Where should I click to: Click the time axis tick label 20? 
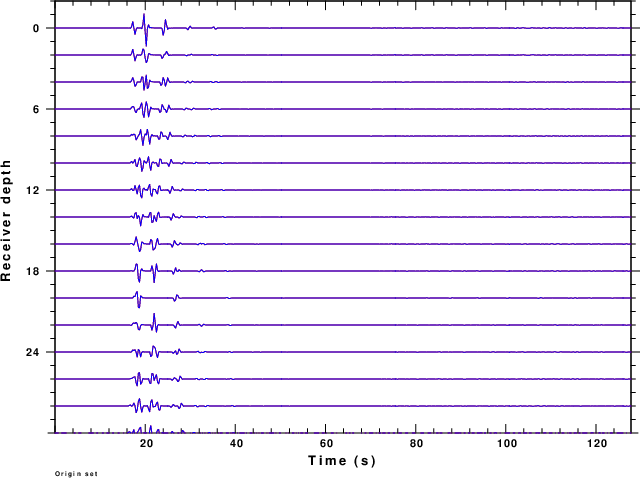pos(146,444)
